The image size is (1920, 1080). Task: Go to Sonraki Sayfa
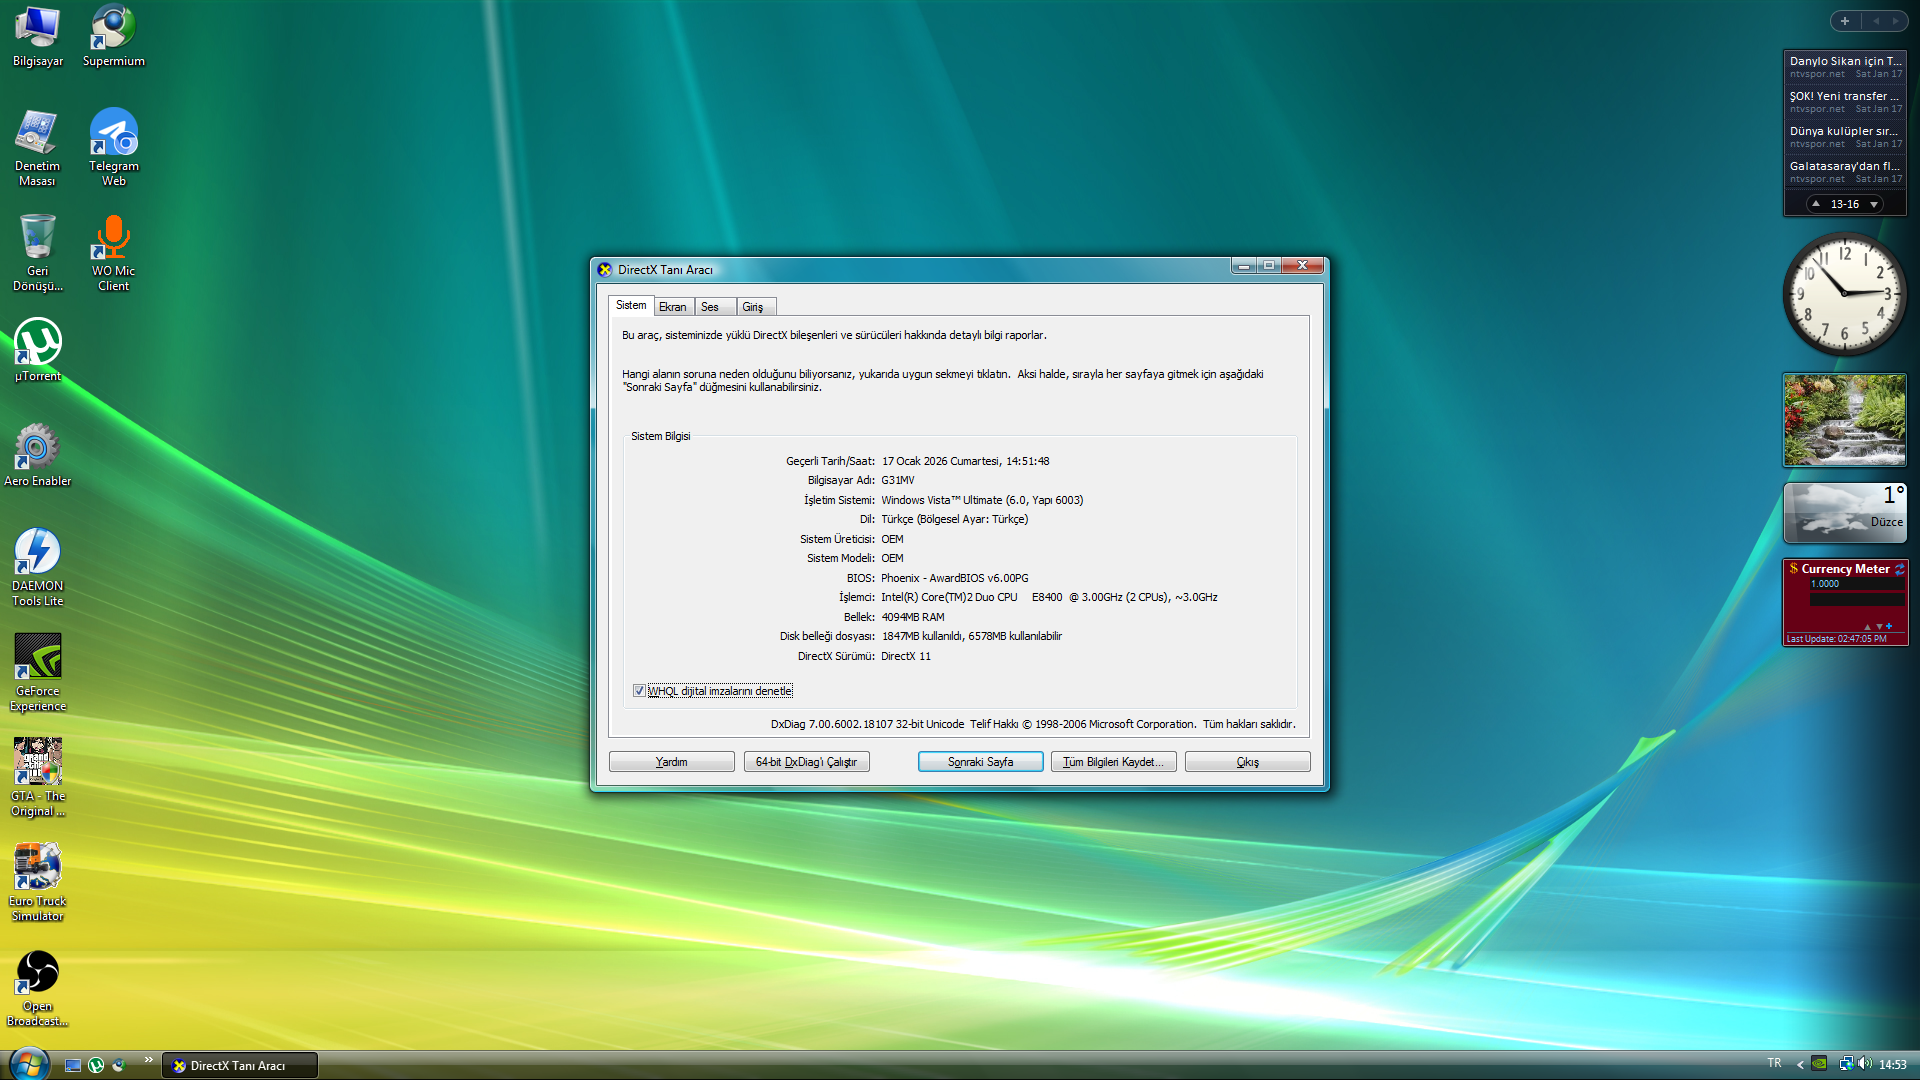(x=981, y=762)
